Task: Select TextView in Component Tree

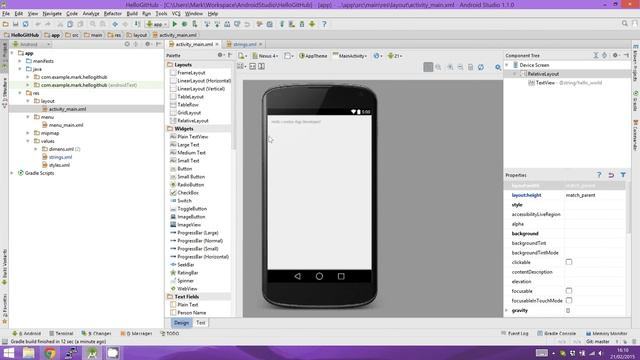Action: click(x=545, y=83)
